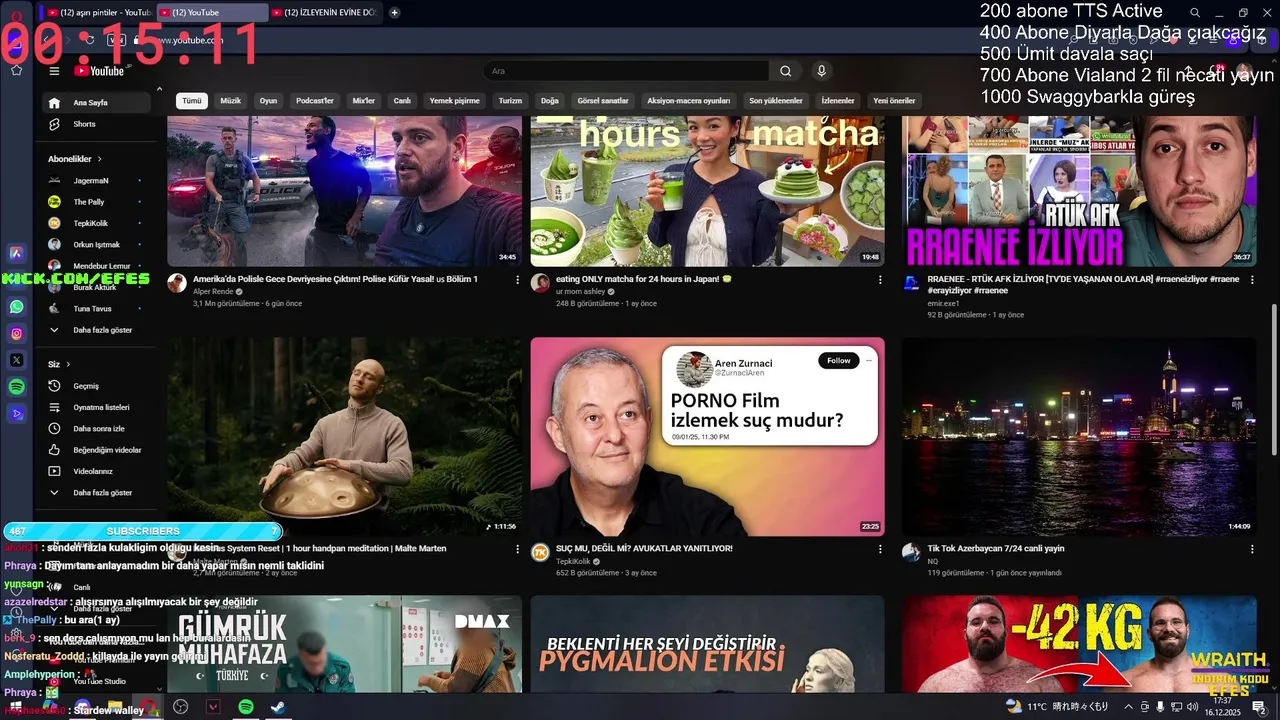The image size is (1280, 720).
Task: Switch to the aşırı pintiler browser tab
Action: [x=100, y=13]
